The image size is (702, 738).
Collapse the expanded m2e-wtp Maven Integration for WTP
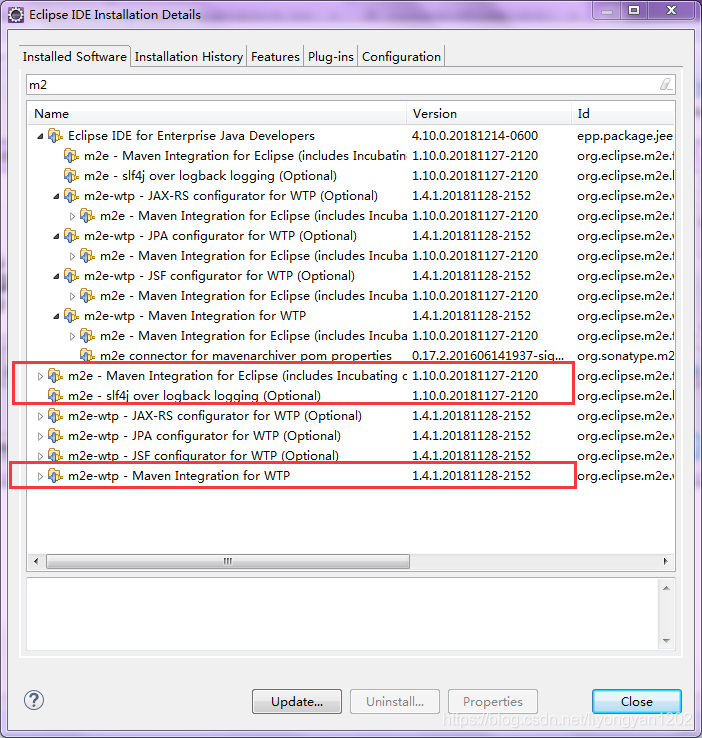(x=56, y=316)
